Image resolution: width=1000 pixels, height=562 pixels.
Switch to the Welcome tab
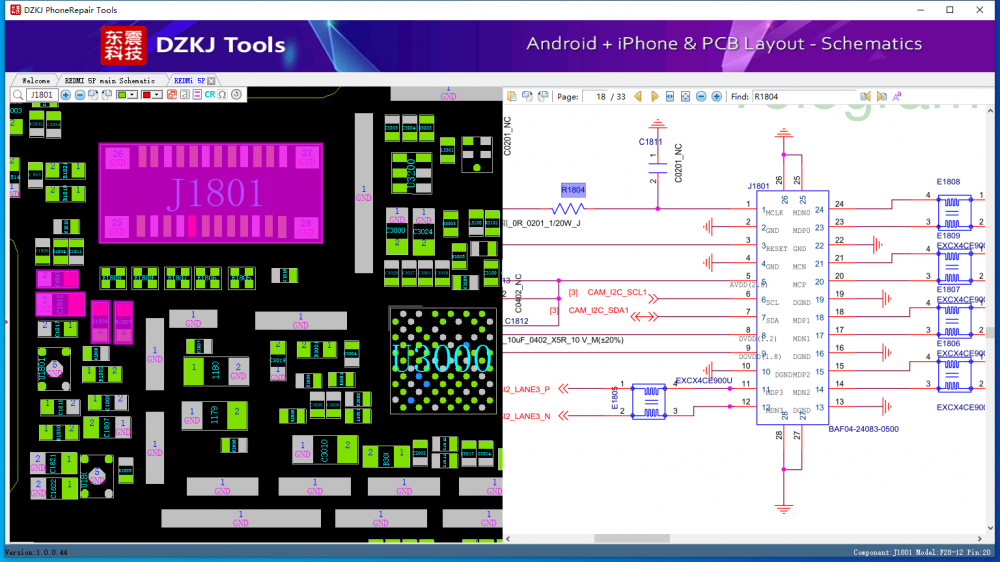tap(35, 80)
